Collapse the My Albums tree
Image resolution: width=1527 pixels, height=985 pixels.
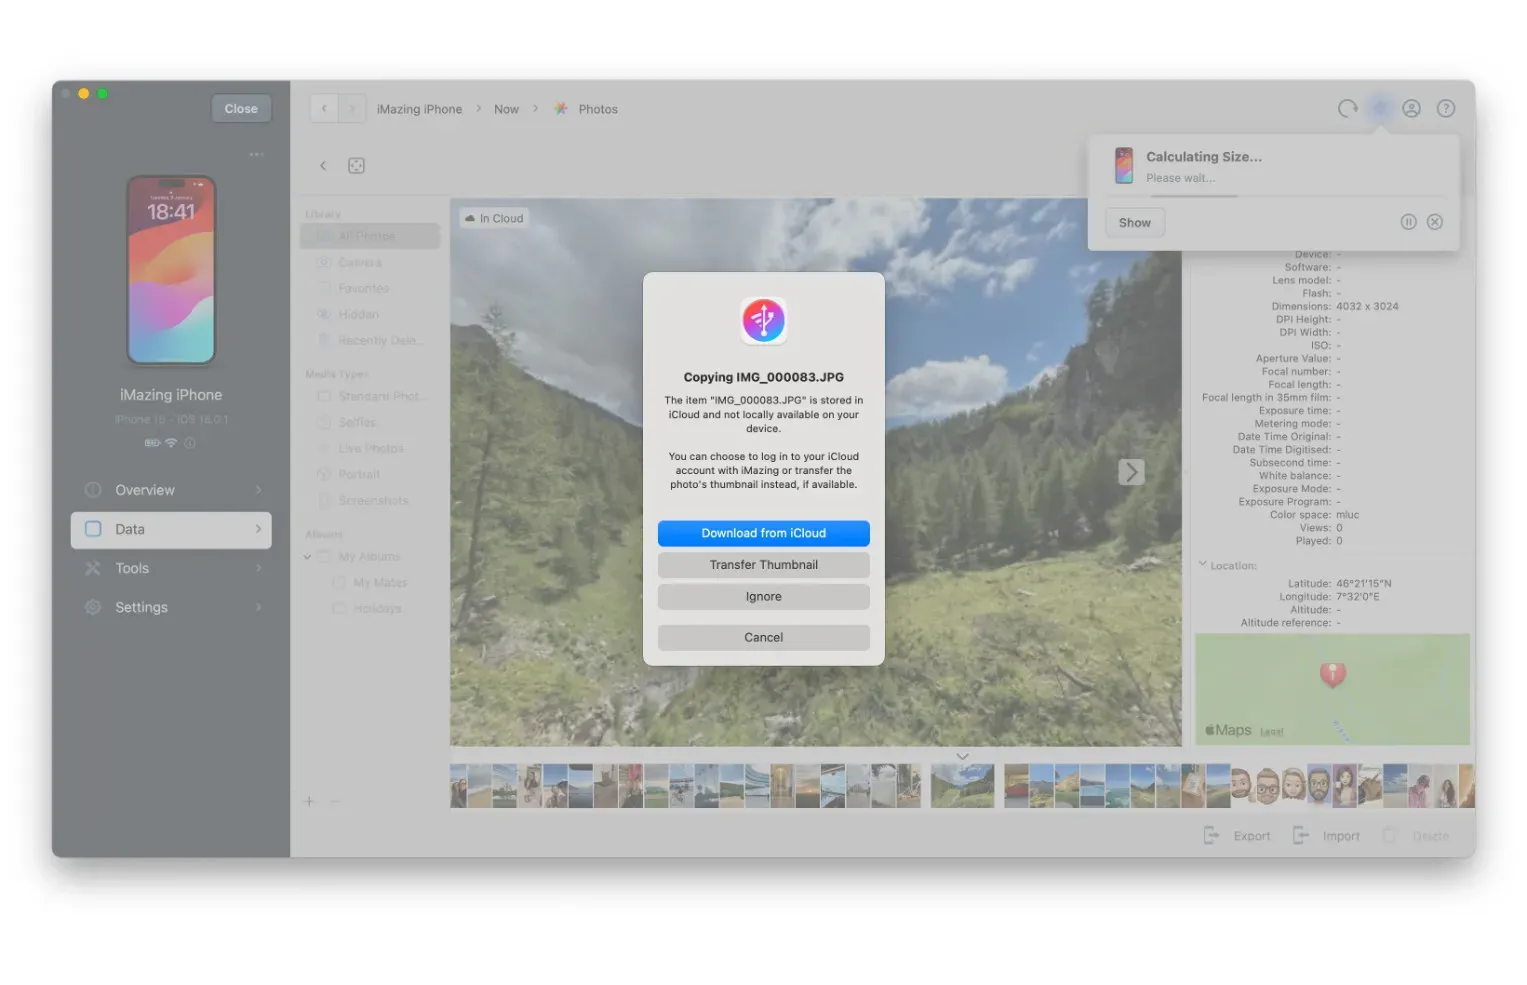306,556
